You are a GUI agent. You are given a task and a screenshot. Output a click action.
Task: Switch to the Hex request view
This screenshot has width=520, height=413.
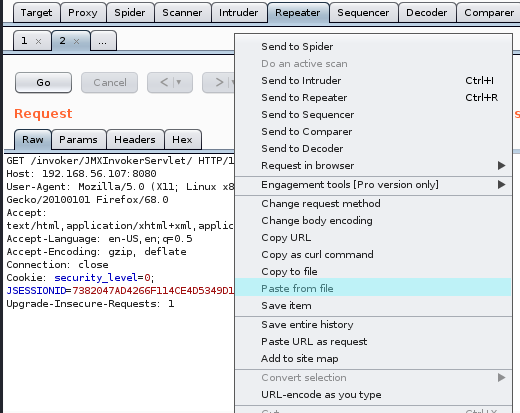(182, 139)
